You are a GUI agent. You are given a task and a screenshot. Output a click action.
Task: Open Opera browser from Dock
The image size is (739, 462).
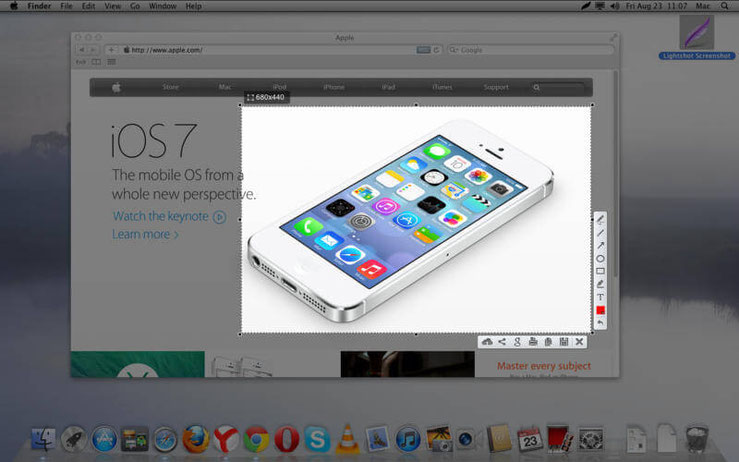(287, 439)
